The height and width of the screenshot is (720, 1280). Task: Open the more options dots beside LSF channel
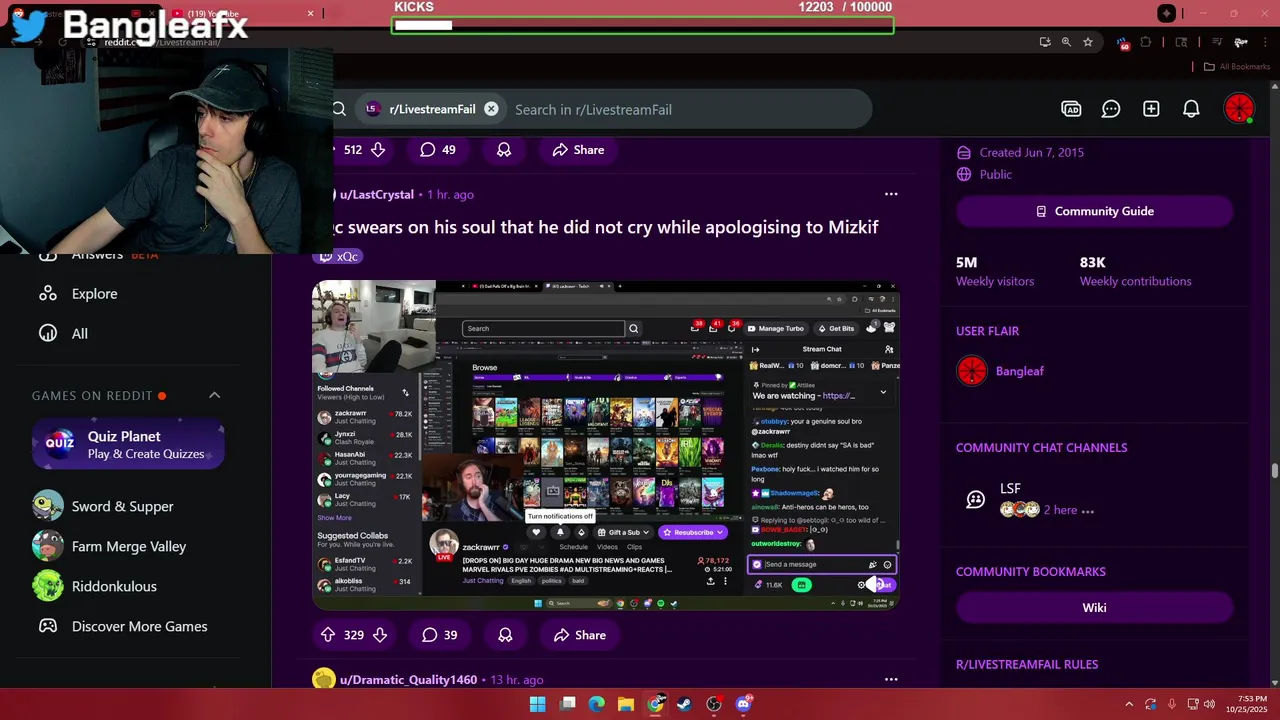(1088, 510)
